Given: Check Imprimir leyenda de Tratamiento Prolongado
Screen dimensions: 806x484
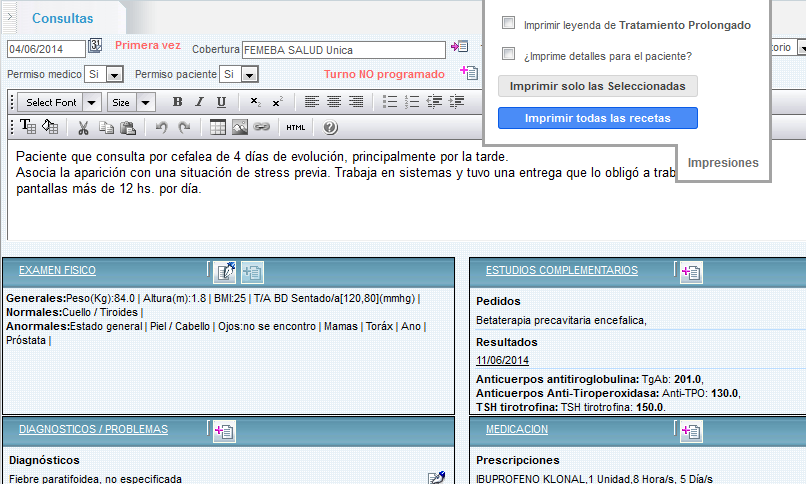Looking at the screenshot, I should pos(508,24).
